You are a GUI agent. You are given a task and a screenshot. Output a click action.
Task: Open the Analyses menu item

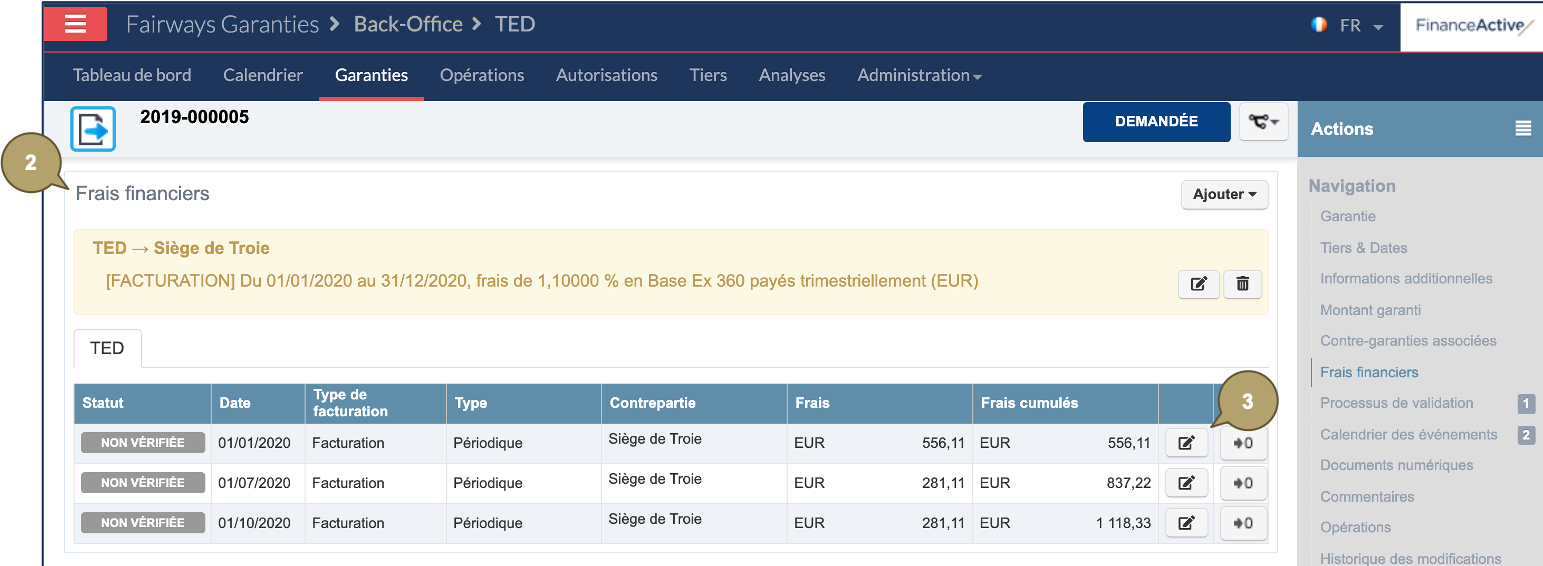point(792,75)
